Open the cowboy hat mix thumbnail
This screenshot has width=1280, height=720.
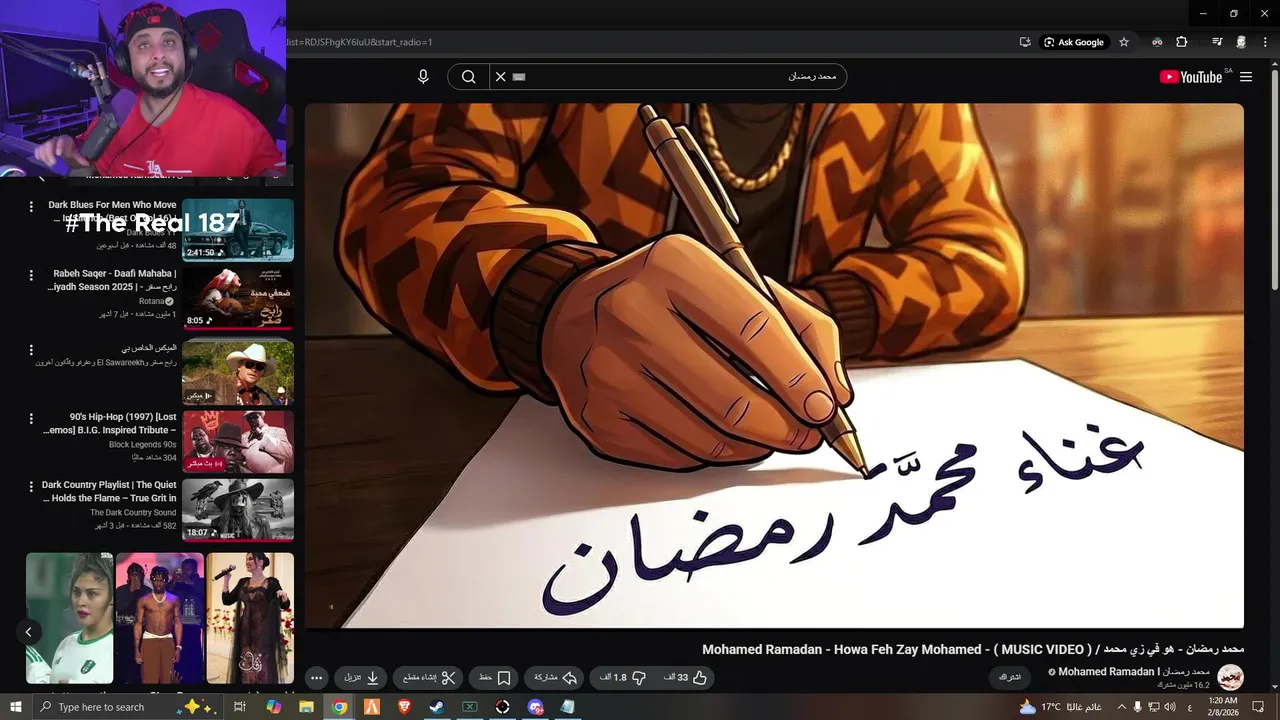pos(238,371)
